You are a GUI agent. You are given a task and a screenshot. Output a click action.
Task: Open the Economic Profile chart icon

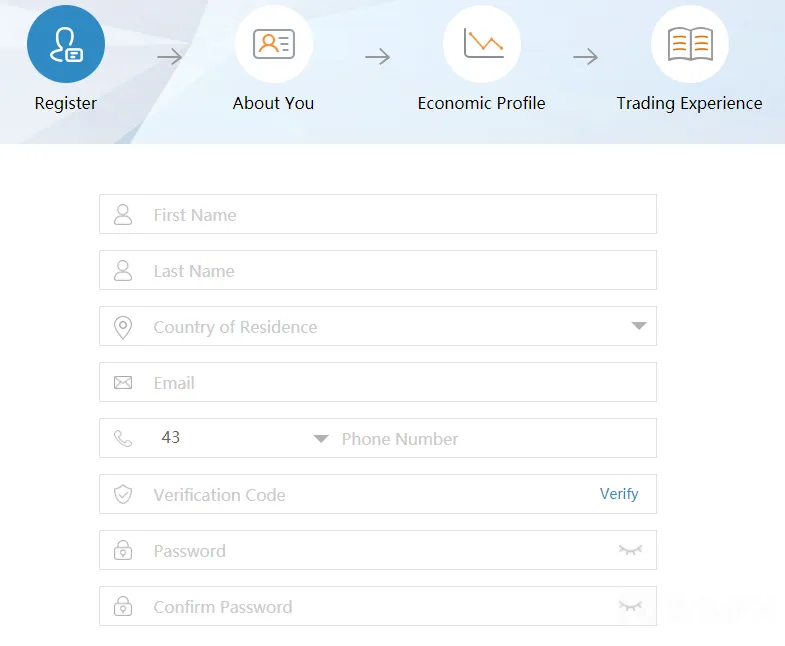[x=482, y=44]
